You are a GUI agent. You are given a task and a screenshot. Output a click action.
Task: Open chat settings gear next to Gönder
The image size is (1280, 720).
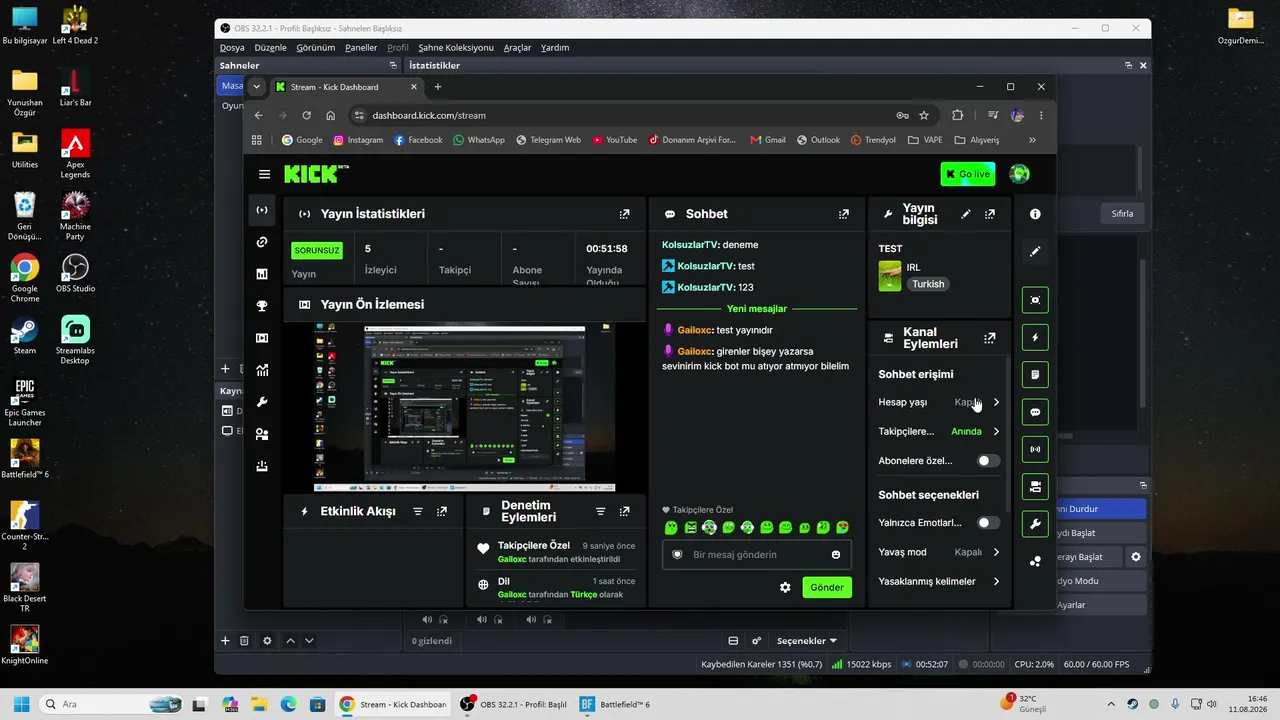785,587
